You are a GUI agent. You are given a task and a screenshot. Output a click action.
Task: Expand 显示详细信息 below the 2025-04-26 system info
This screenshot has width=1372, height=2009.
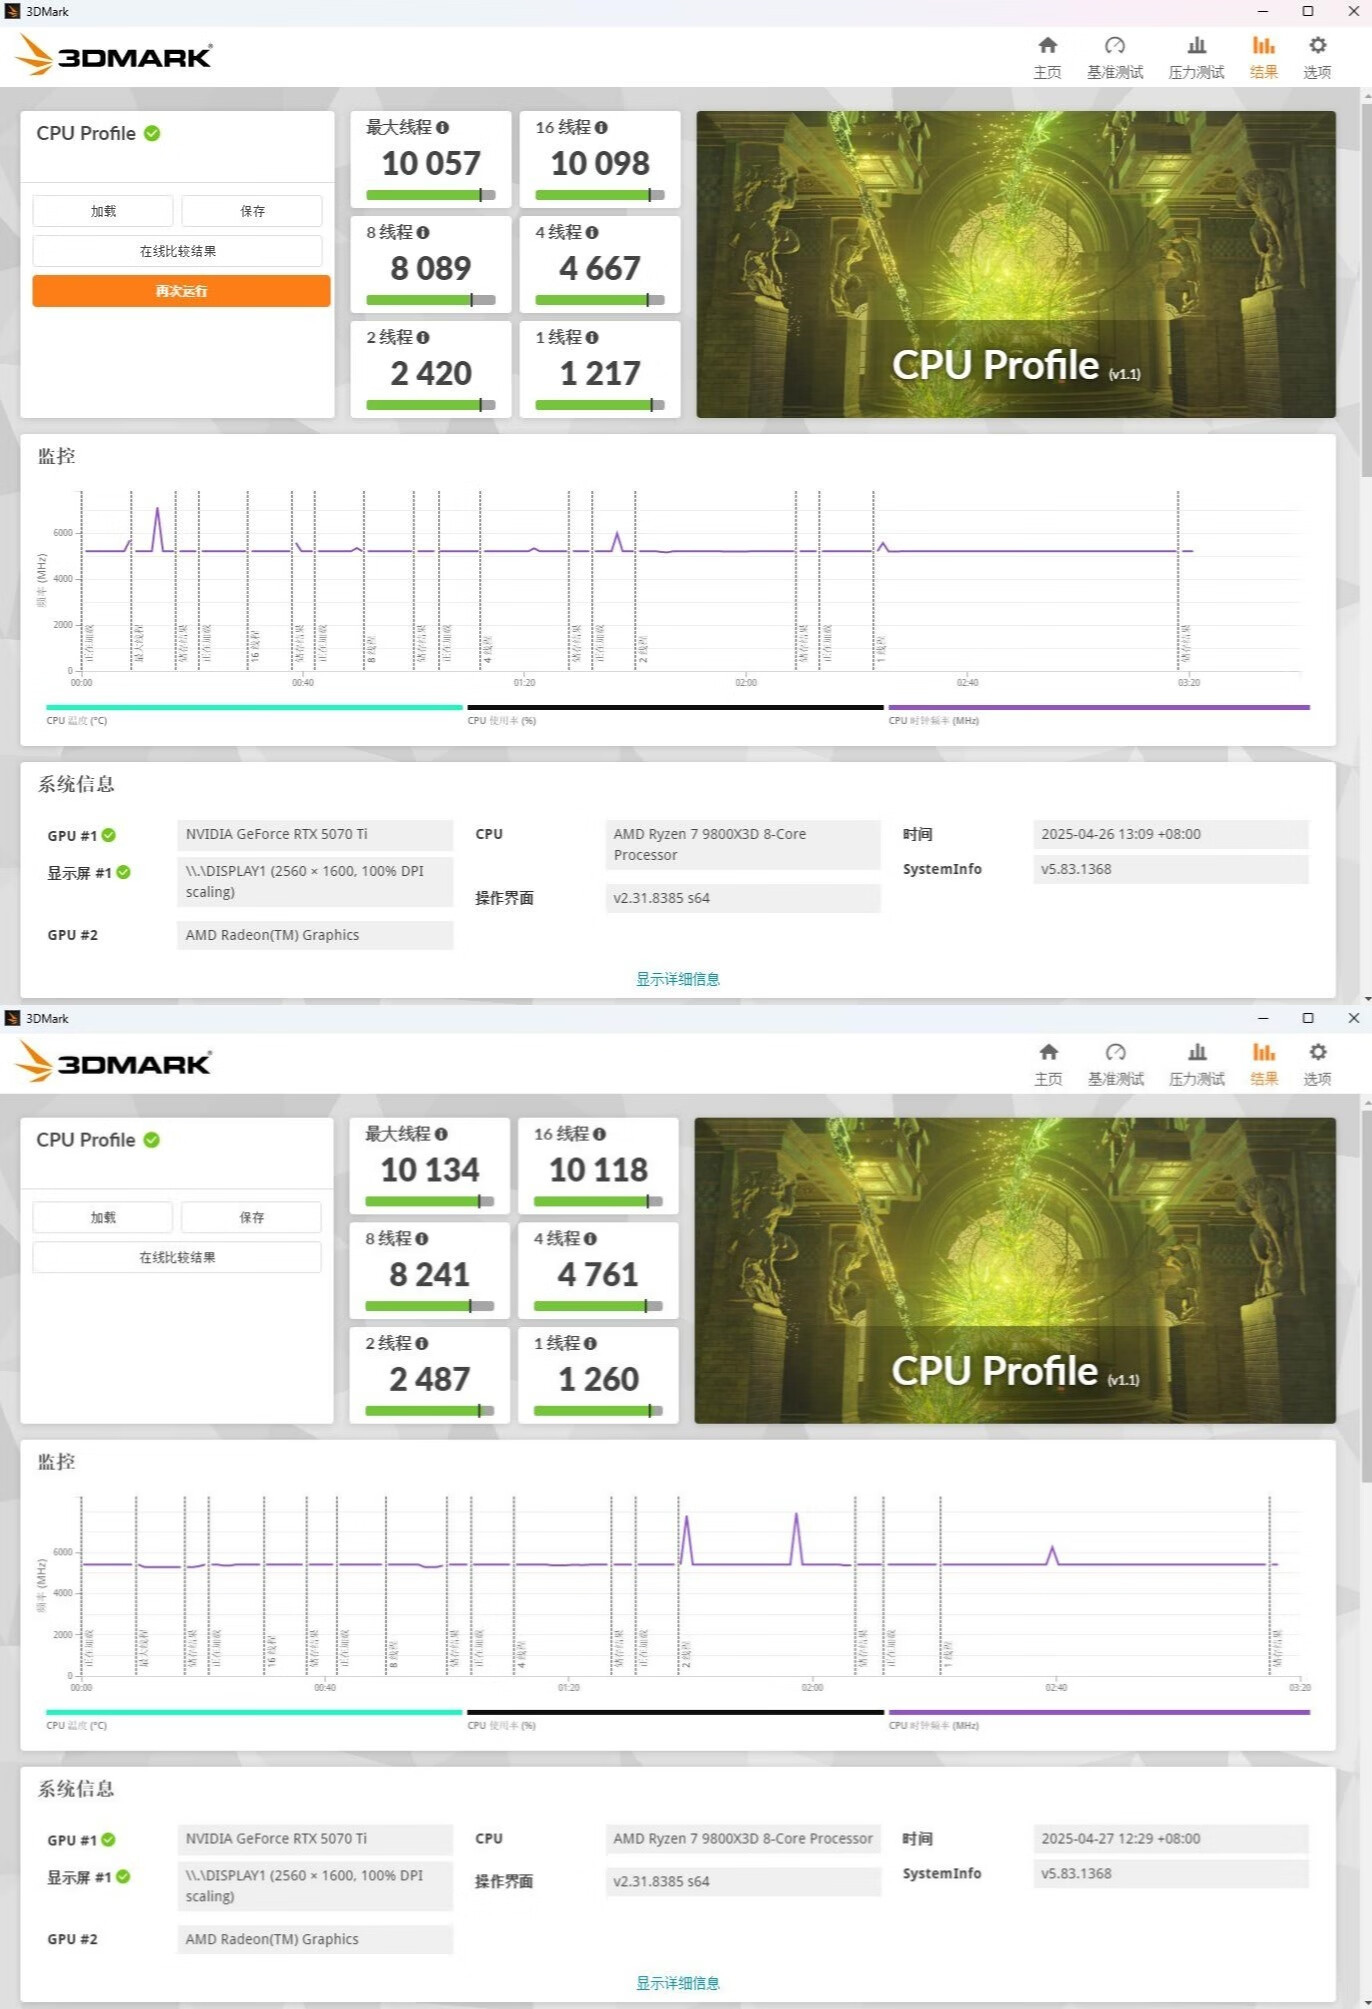point(677,979)
